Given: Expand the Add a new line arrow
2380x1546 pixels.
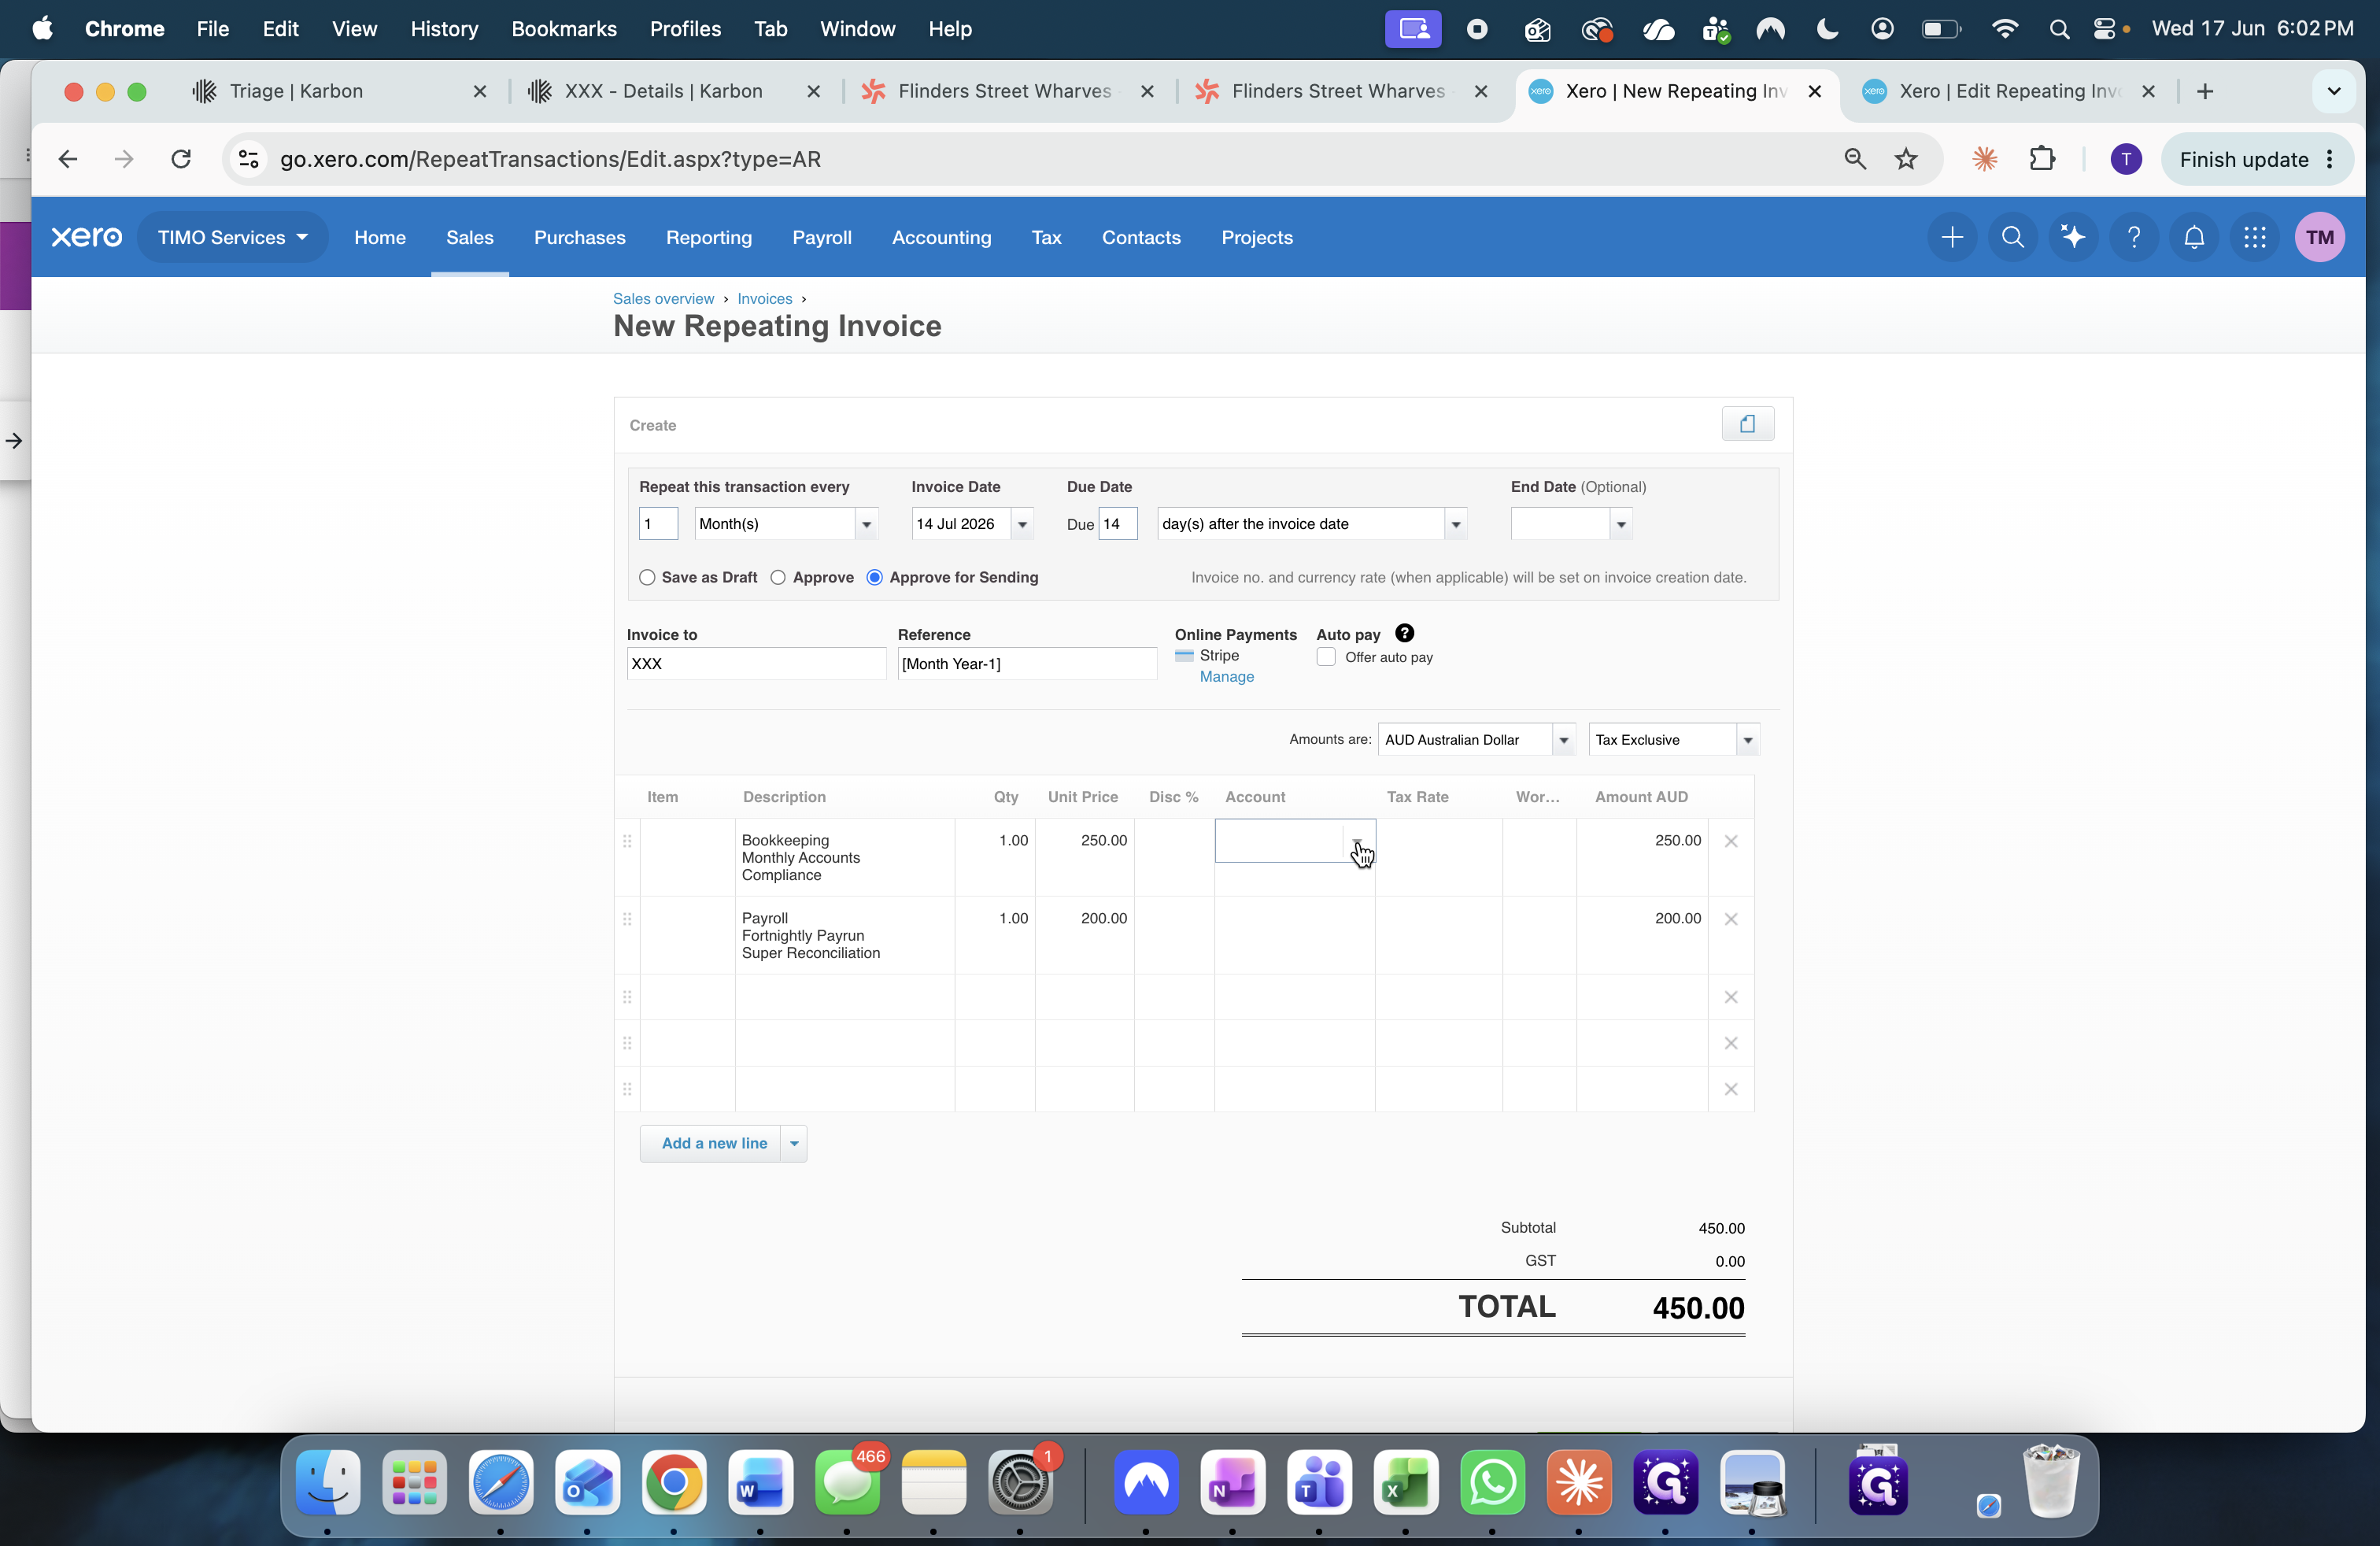Looking at the screenshot, I should [794, 1143].
